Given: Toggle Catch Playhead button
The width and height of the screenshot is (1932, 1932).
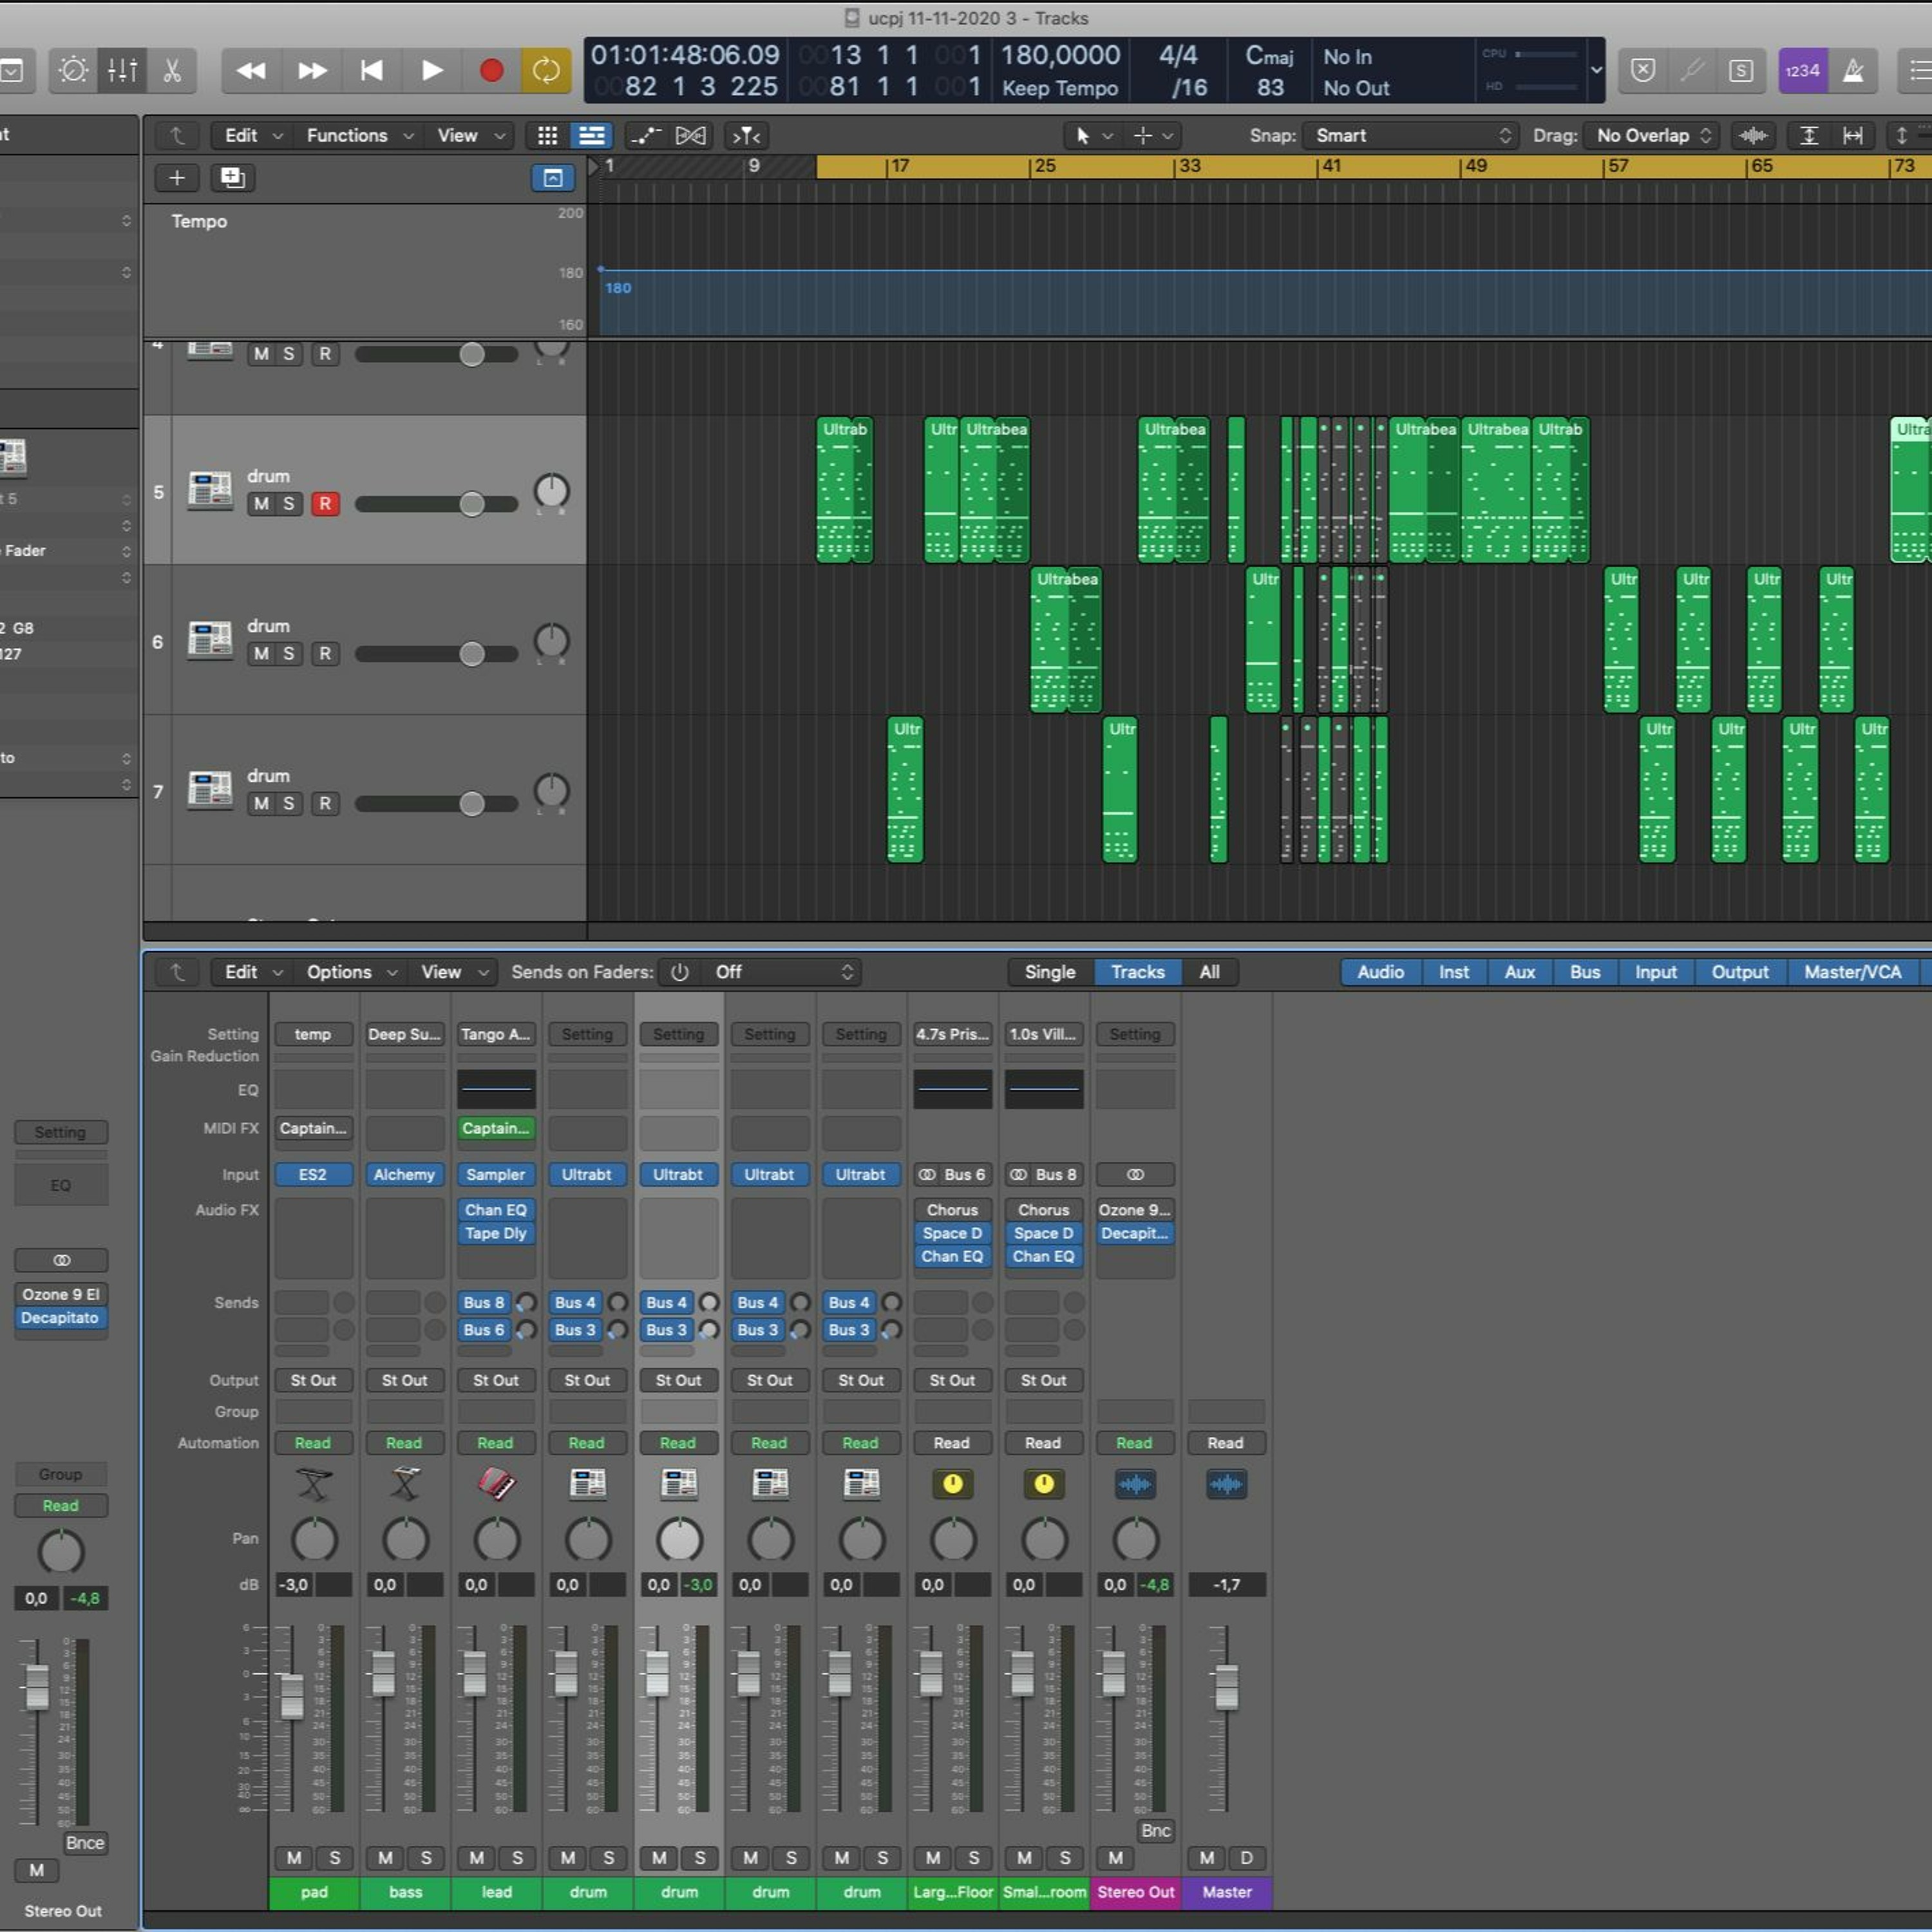Looking at the screenshot, I should pyautogui.click(x=746, y=135).
